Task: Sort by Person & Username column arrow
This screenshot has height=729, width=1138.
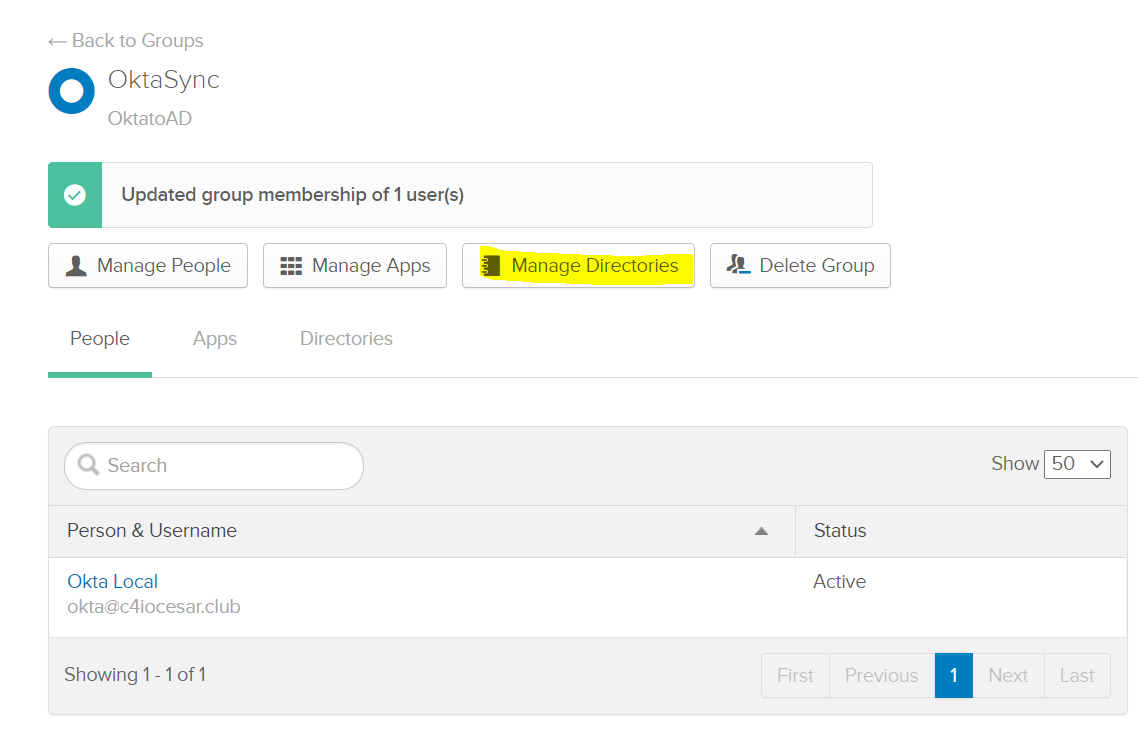Action: tap(761, 532)
